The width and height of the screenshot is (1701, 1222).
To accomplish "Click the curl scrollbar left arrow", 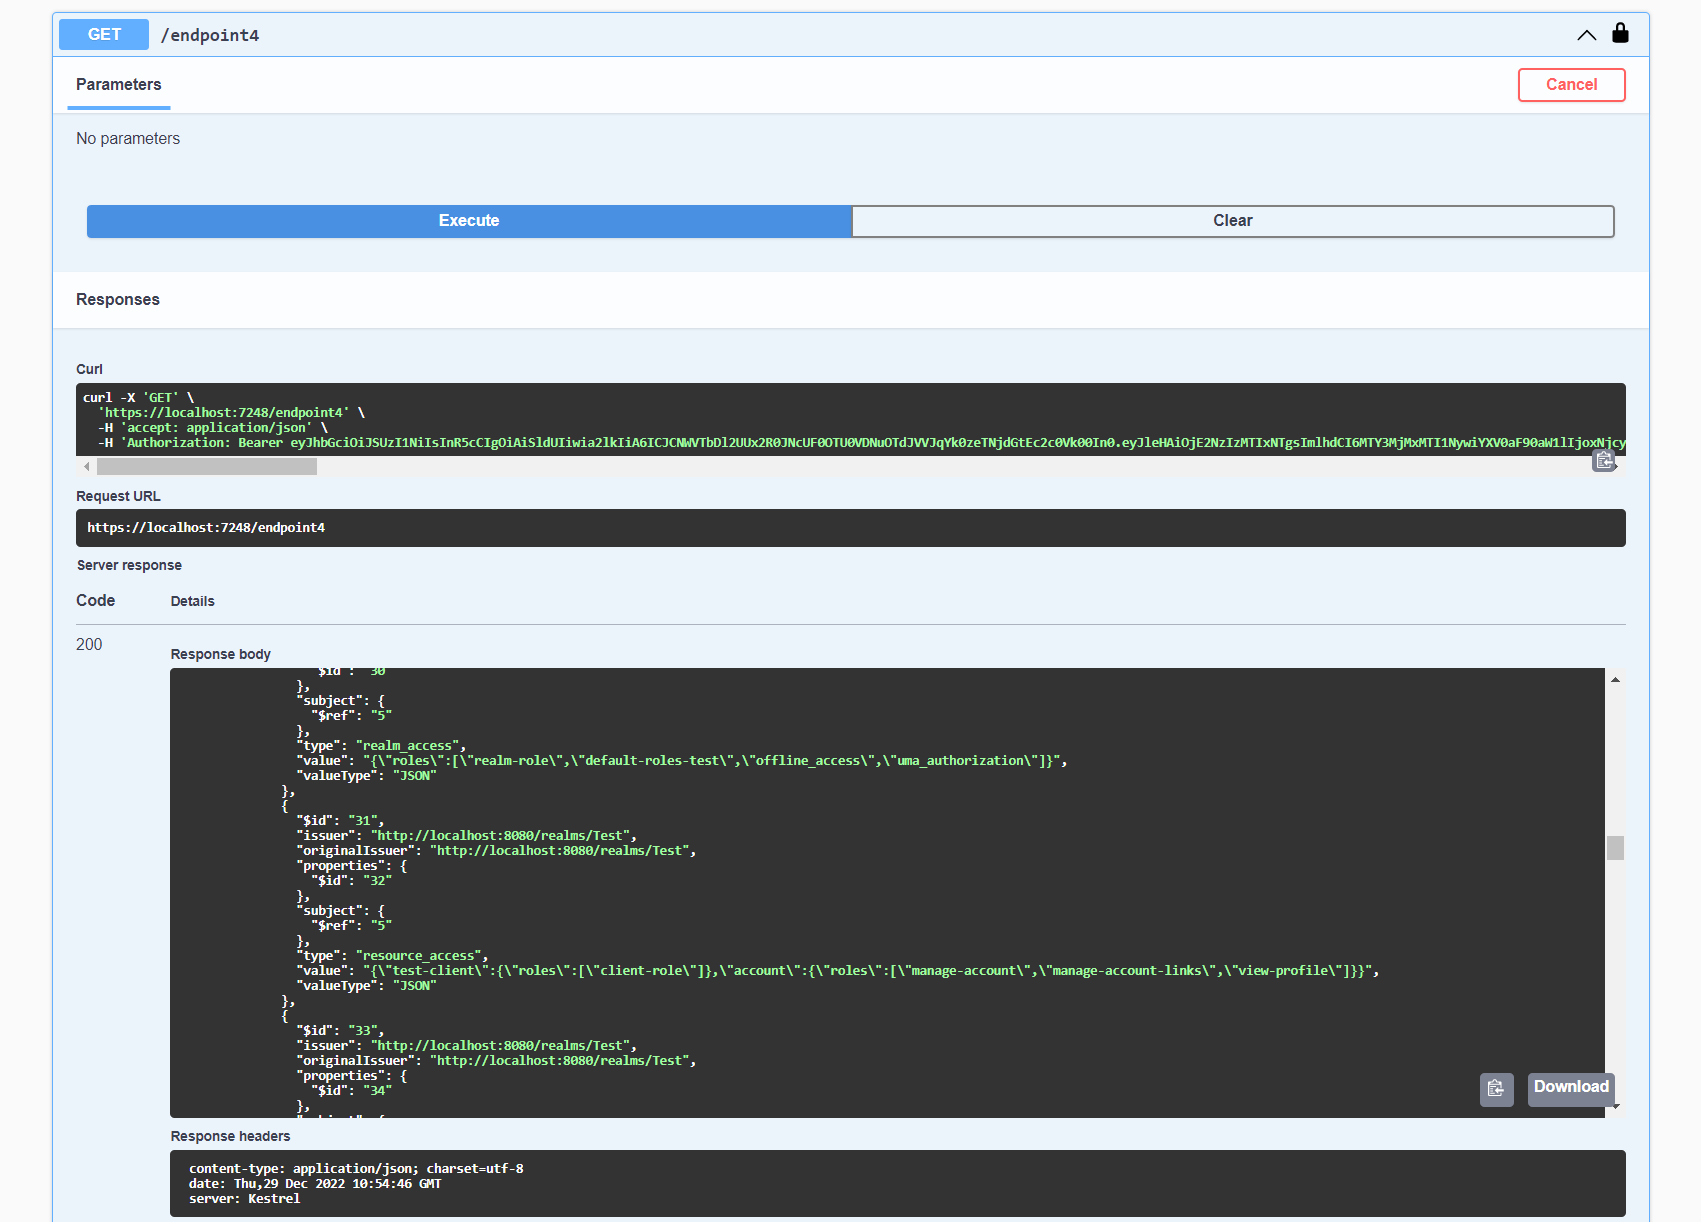I will point(87,467).
